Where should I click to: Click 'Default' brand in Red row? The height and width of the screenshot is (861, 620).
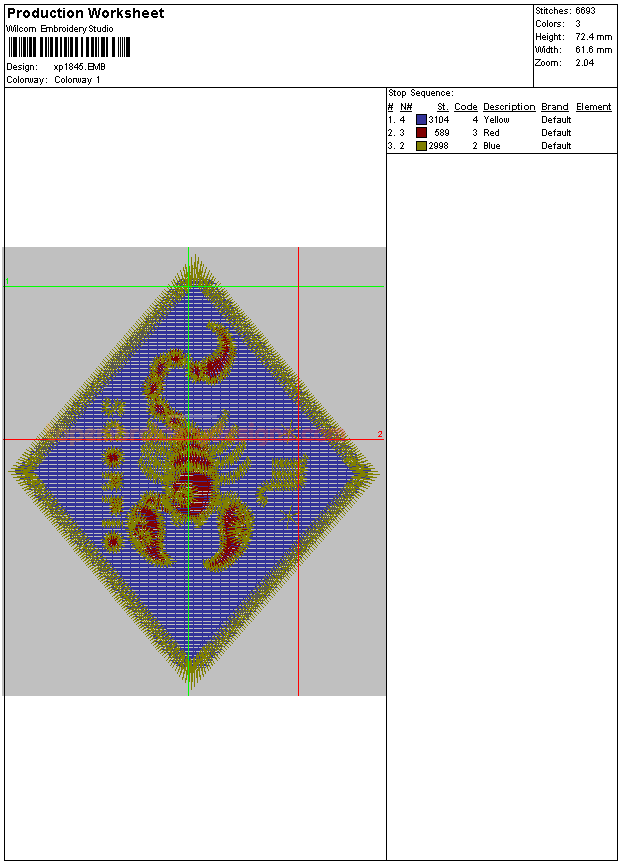[556, 133]
